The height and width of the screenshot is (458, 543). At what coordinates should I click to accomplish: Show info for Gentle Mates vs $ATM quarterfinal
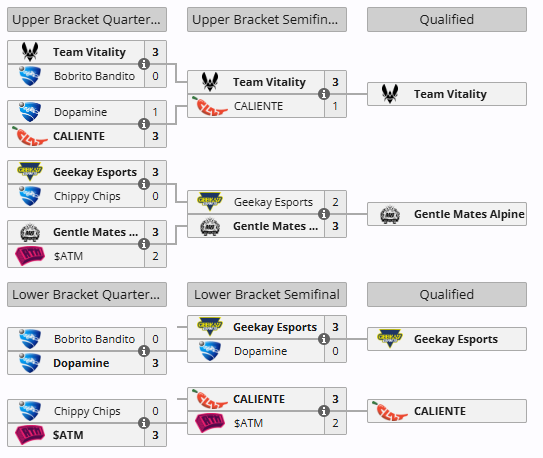click(x=144, y=244)
